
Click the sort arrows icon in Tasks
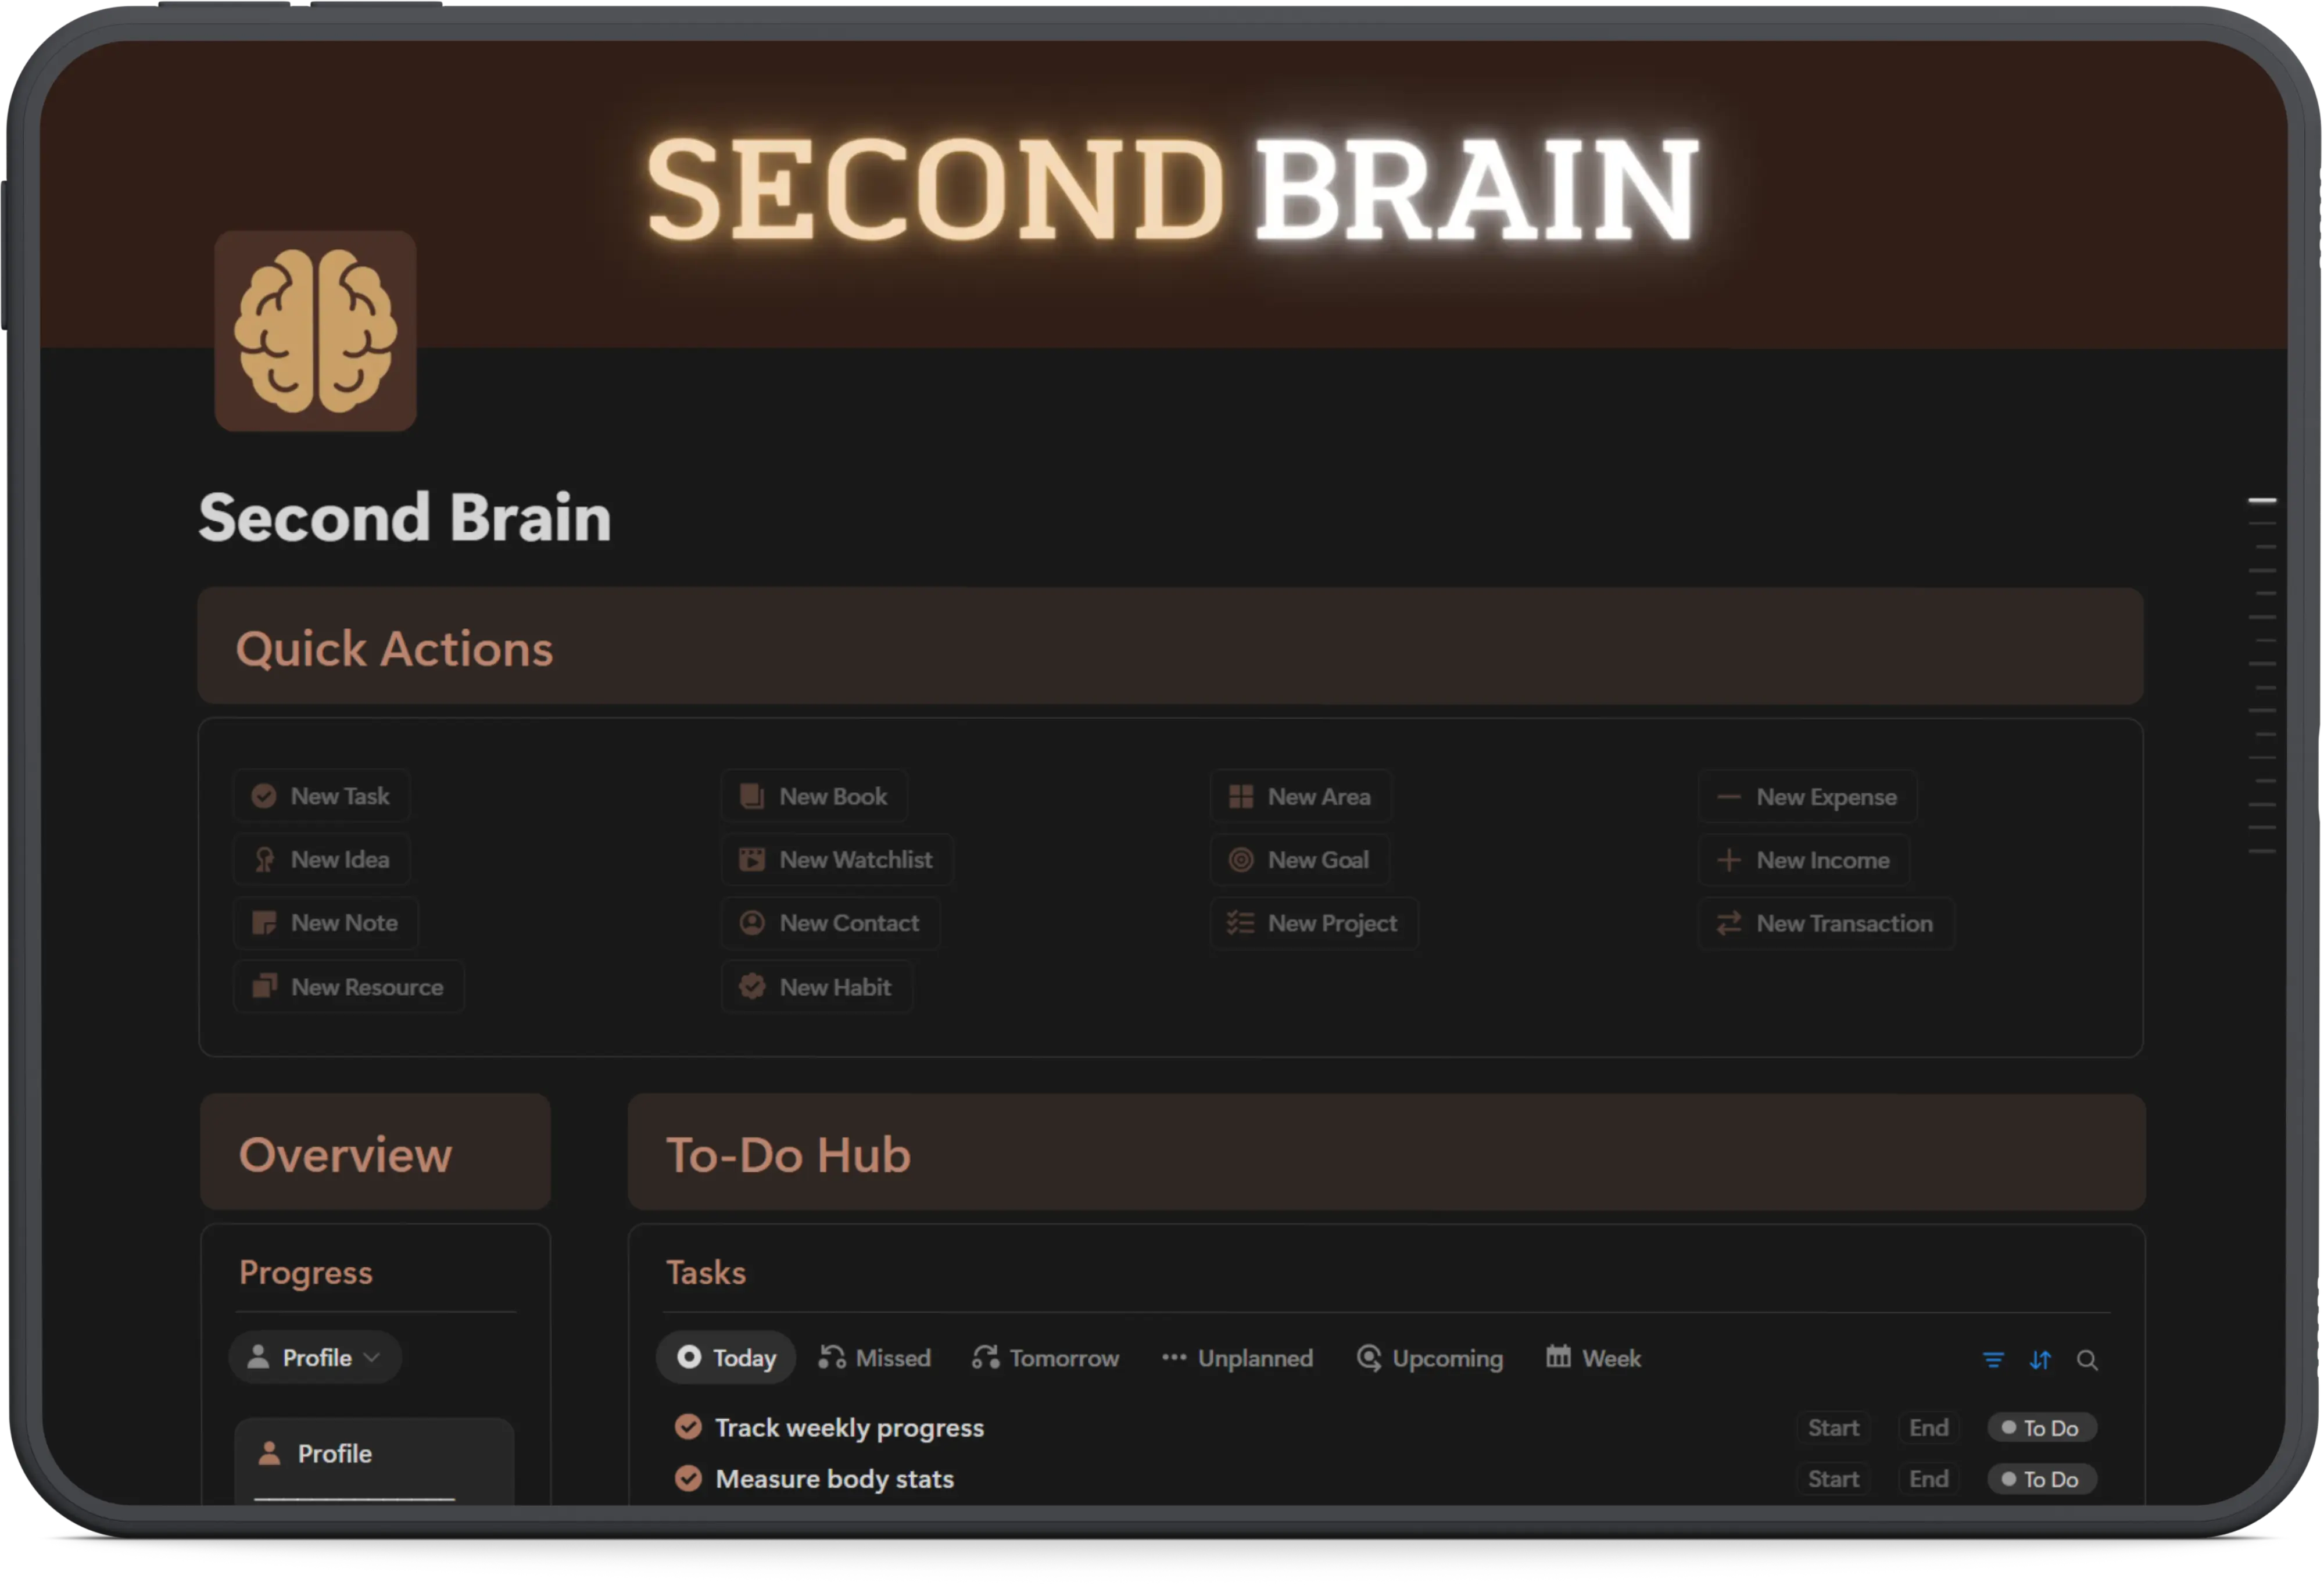click(x=2041, y=1360)
